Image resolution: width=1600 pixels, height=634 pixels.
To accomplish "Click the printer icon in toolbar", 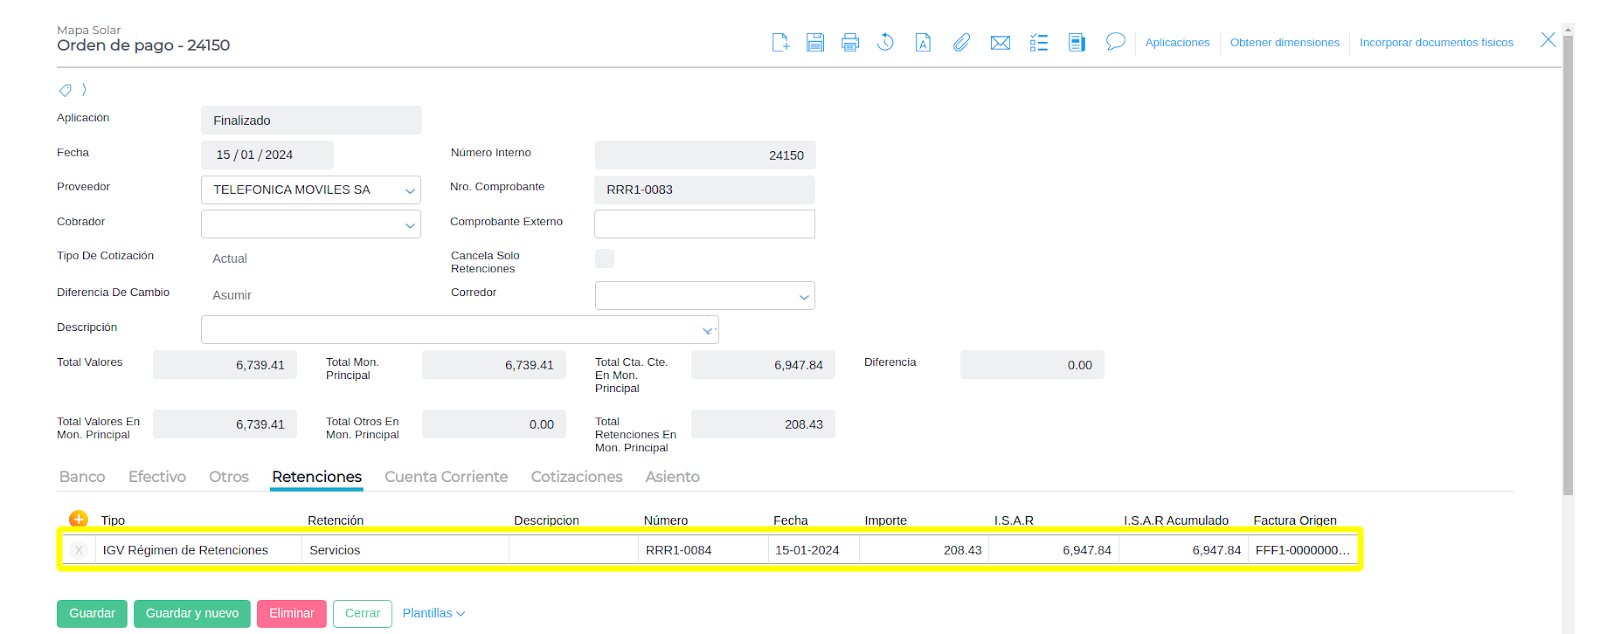I will [850, 42].
